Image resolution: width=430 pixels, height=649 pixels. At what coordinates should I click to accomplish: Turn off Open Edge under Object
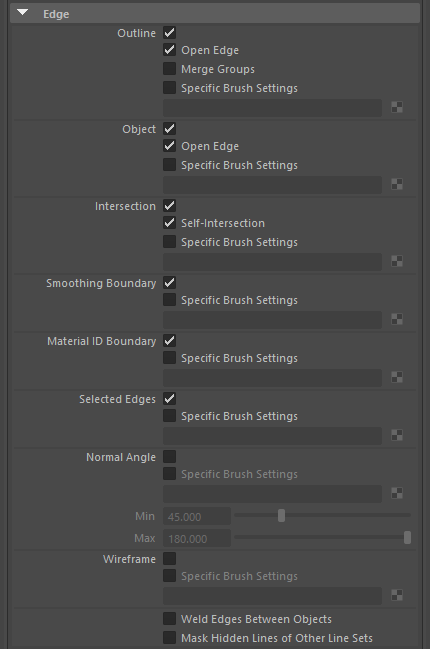pyautogui.click(x=169, y=146)
